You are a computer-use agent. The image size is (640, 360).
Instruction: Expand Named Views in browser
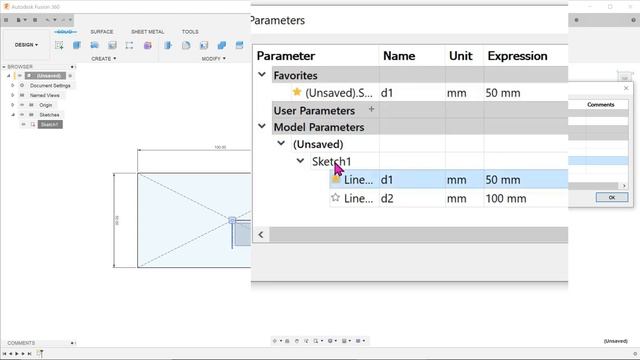pyautogui.click(x=13, y=95)
